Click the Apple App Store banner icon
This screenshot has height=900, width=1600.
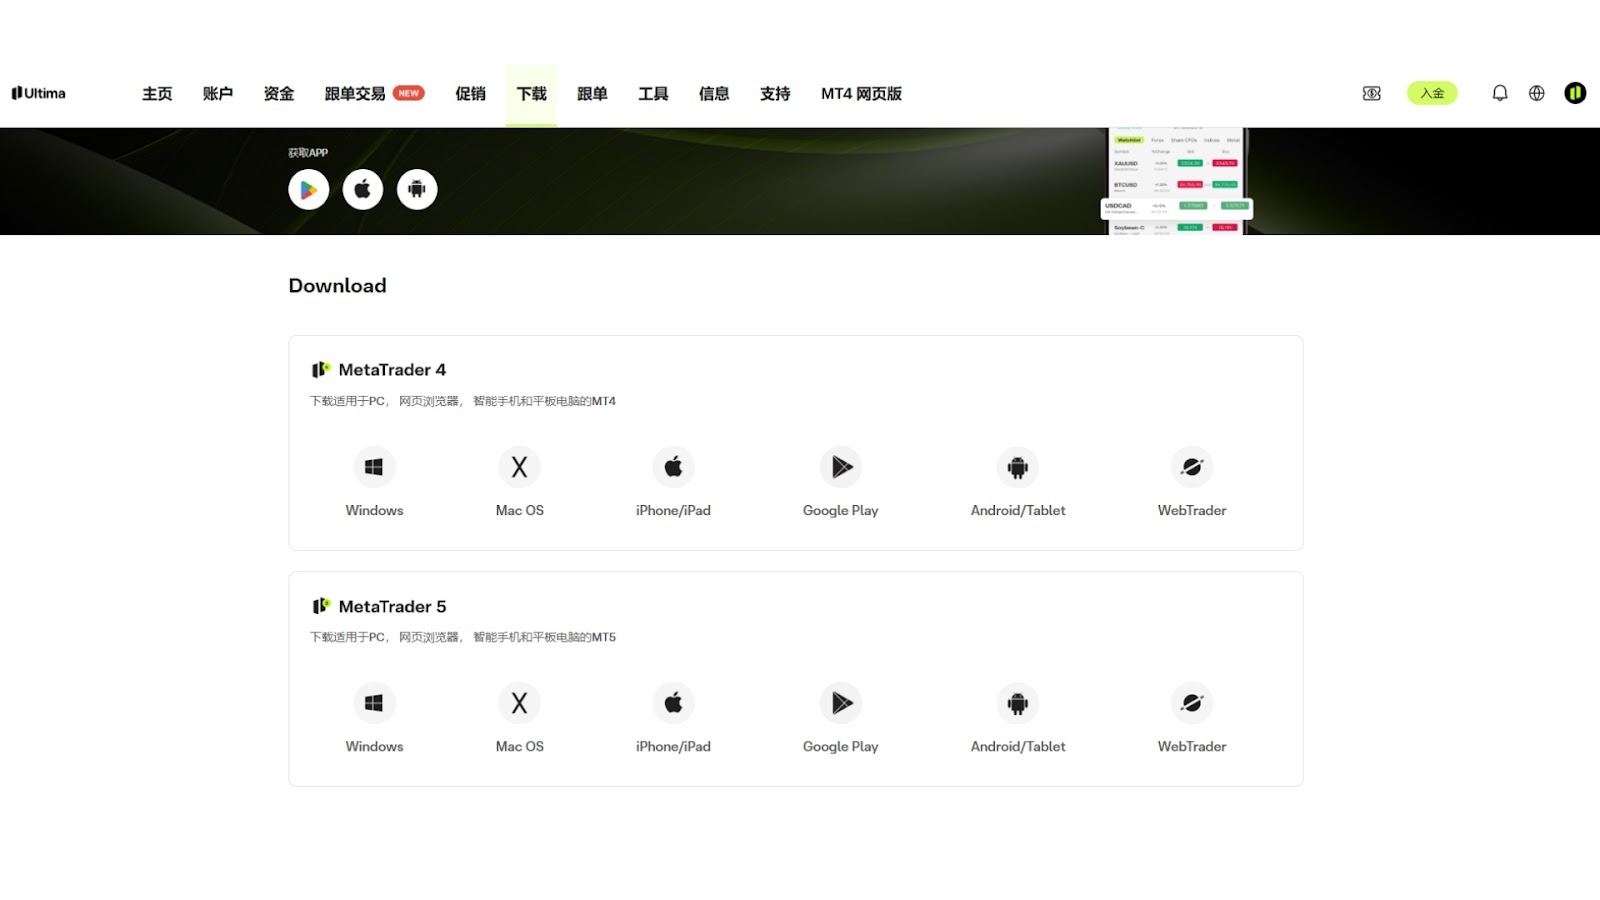tap(363, 189)
